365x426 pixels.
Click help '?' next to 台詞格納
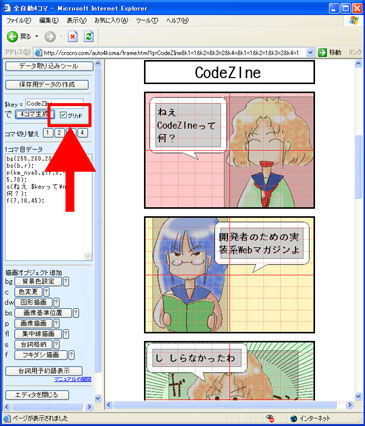coord(57,344)
